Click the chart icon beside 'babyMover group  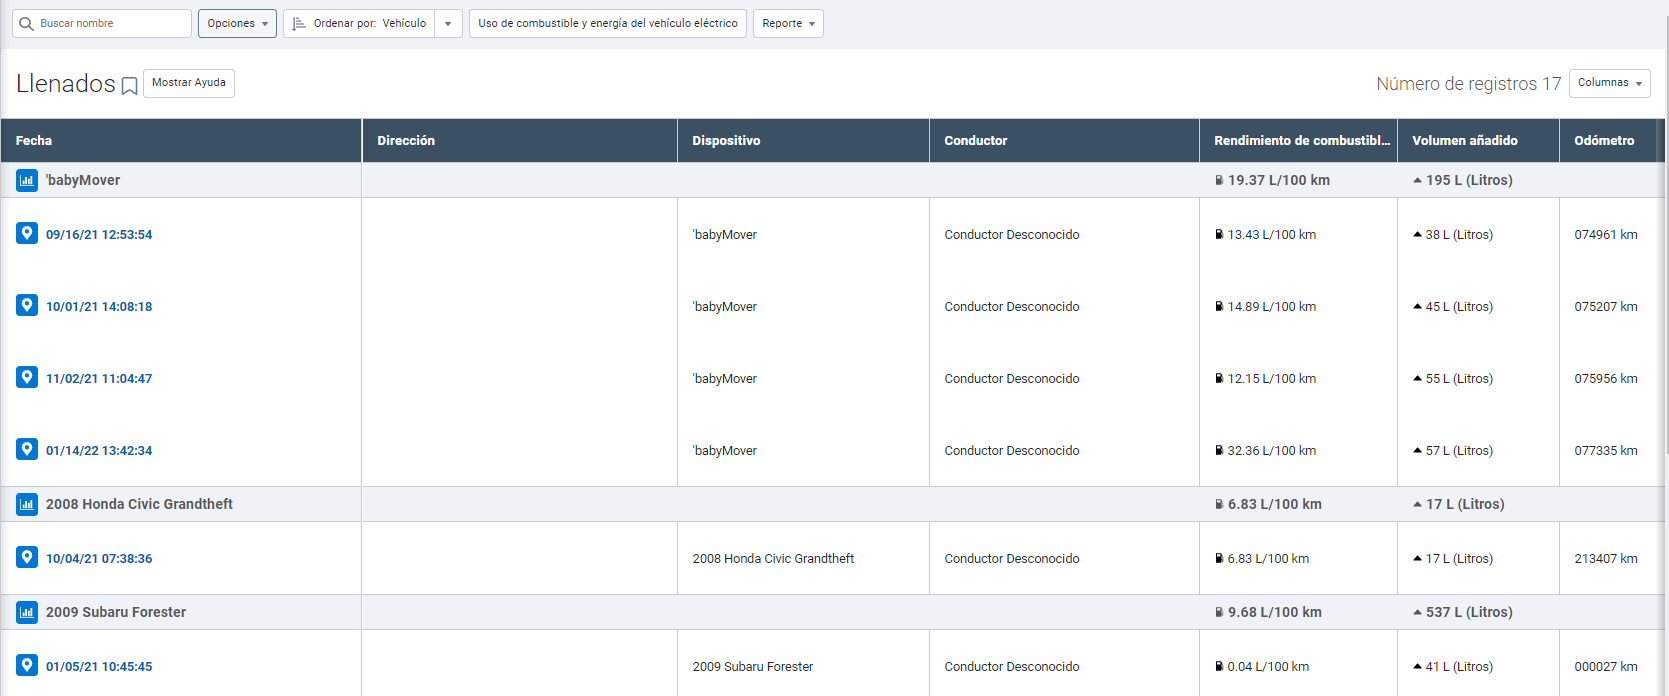[x=27, y=180]
